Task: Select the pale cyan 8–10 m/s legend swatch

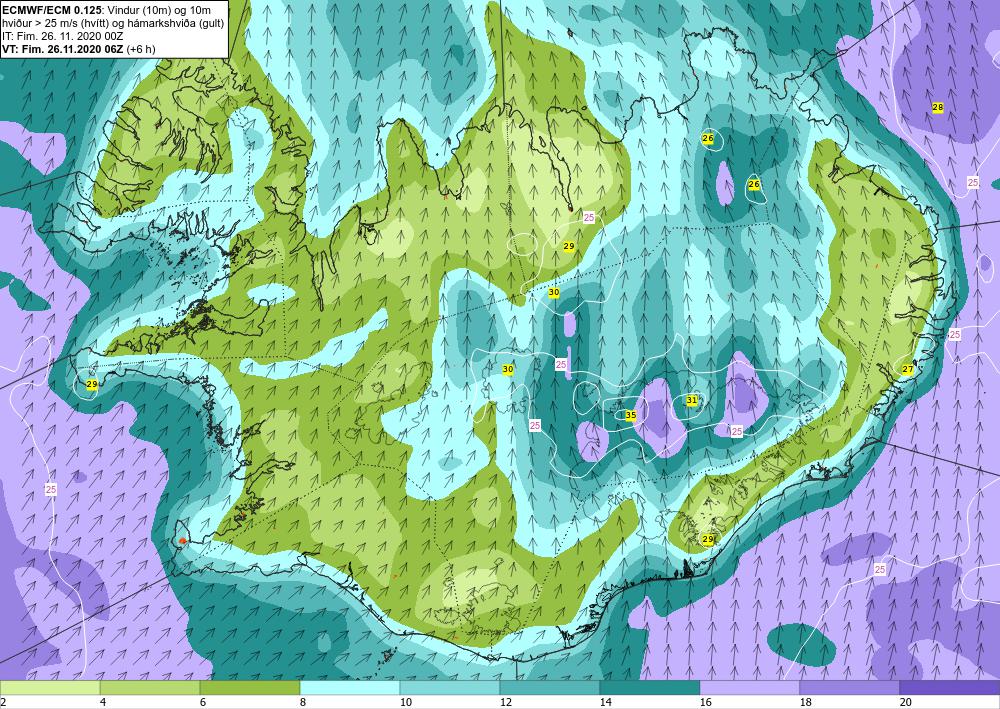Action: [x=350, y=688]
